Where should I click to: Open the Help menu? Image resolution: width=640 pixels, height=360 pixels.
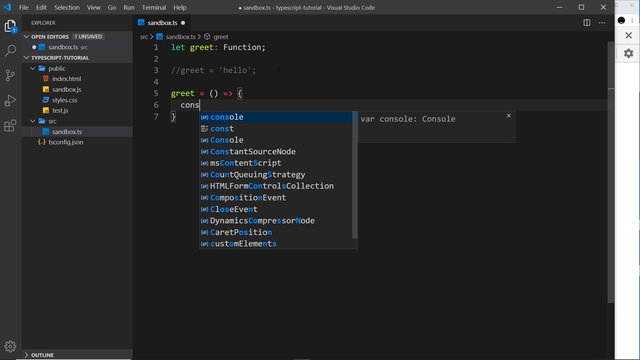point(180,7)
